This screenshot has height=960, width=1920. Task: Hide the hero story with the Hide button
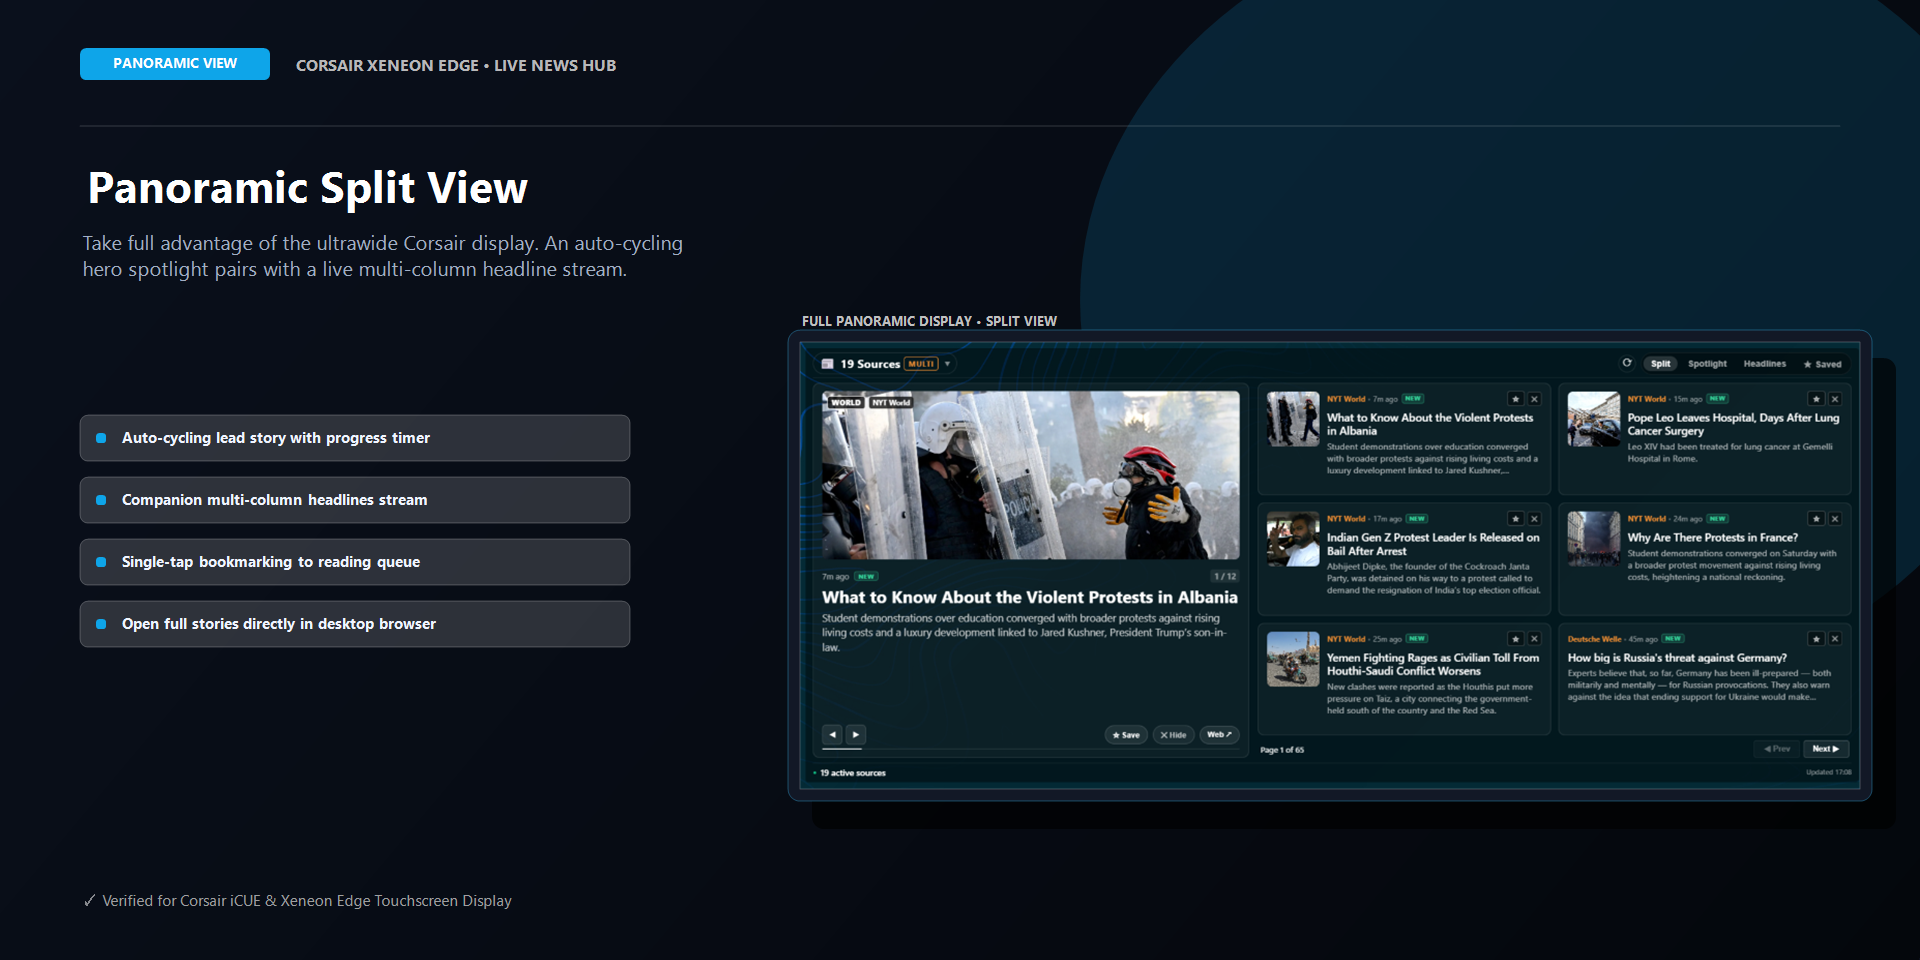click(x=1174, y=735)
